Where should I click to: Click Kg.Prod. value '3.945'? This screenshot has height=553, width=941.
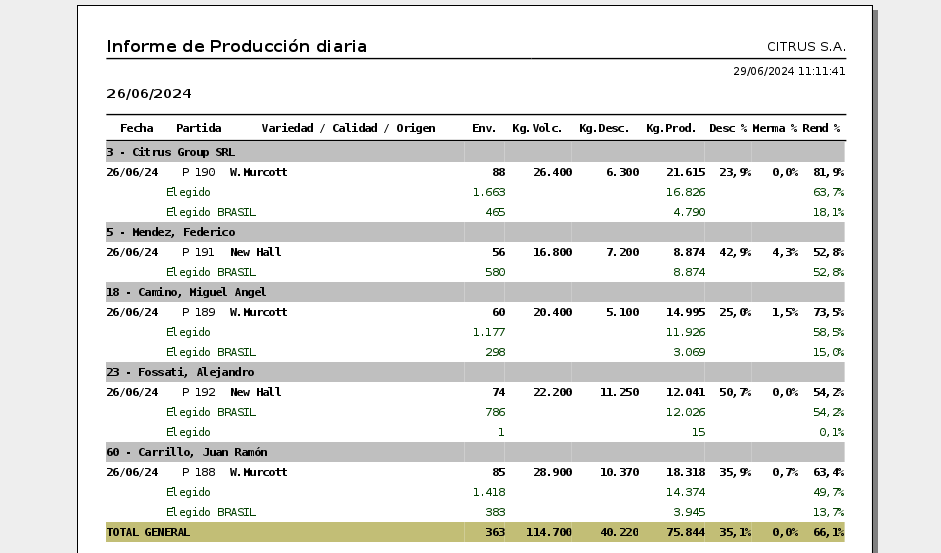coord(689,512)
